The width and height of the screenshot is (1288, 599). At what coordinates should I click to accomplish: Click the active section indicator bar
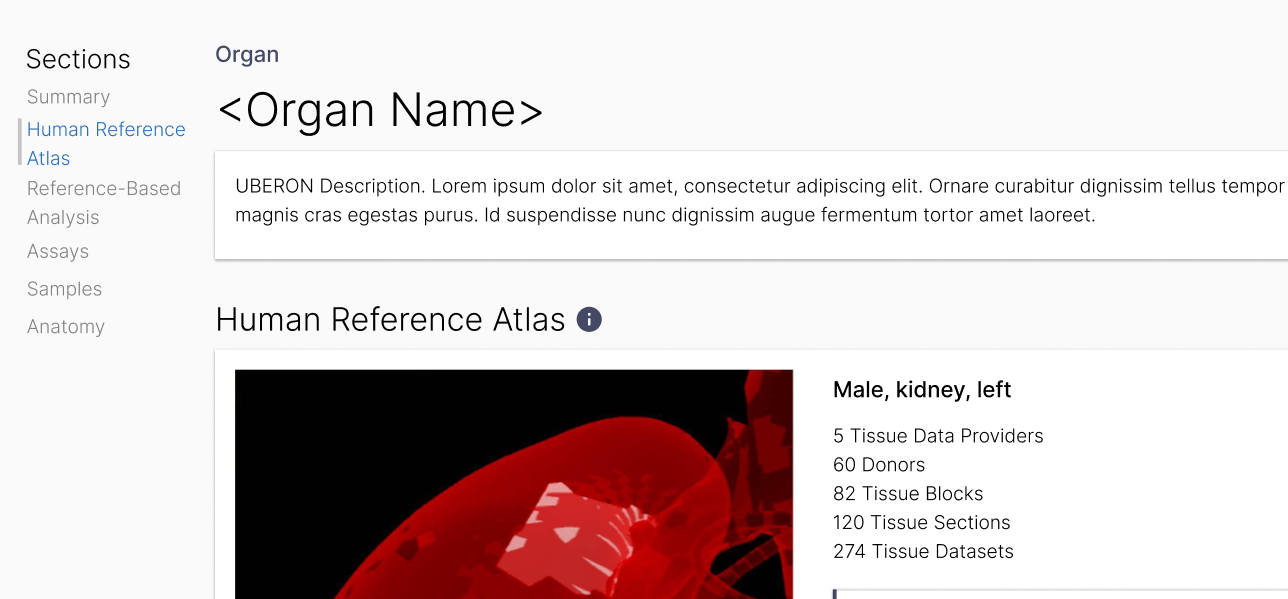tap(18, 143)
